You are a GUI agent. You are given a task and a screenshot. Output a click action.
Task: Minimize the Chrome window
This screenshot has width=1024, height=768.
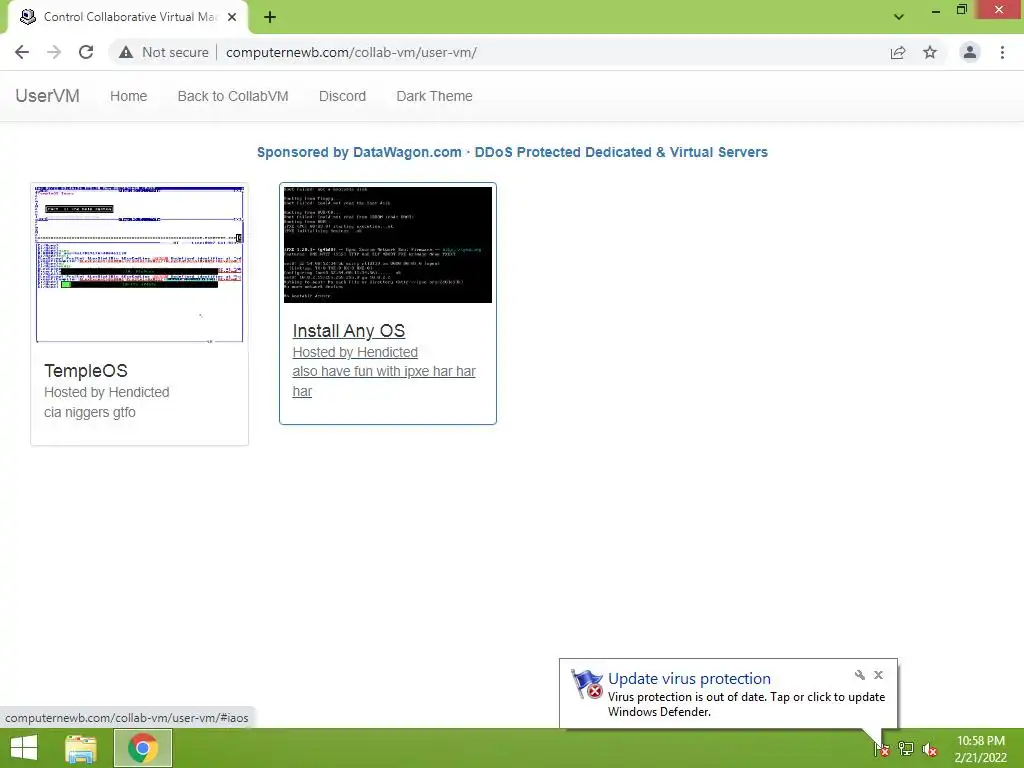(x=936, y=10)
